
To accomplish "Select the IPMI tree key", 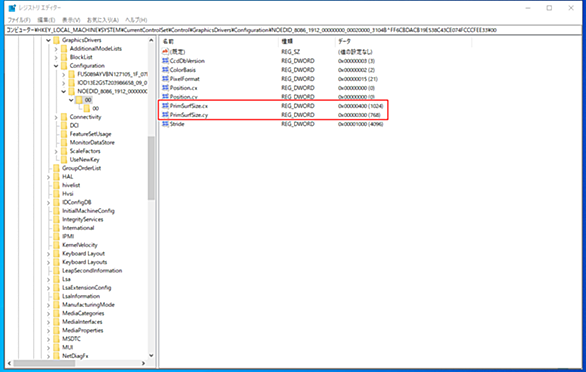I will (68, 236).
